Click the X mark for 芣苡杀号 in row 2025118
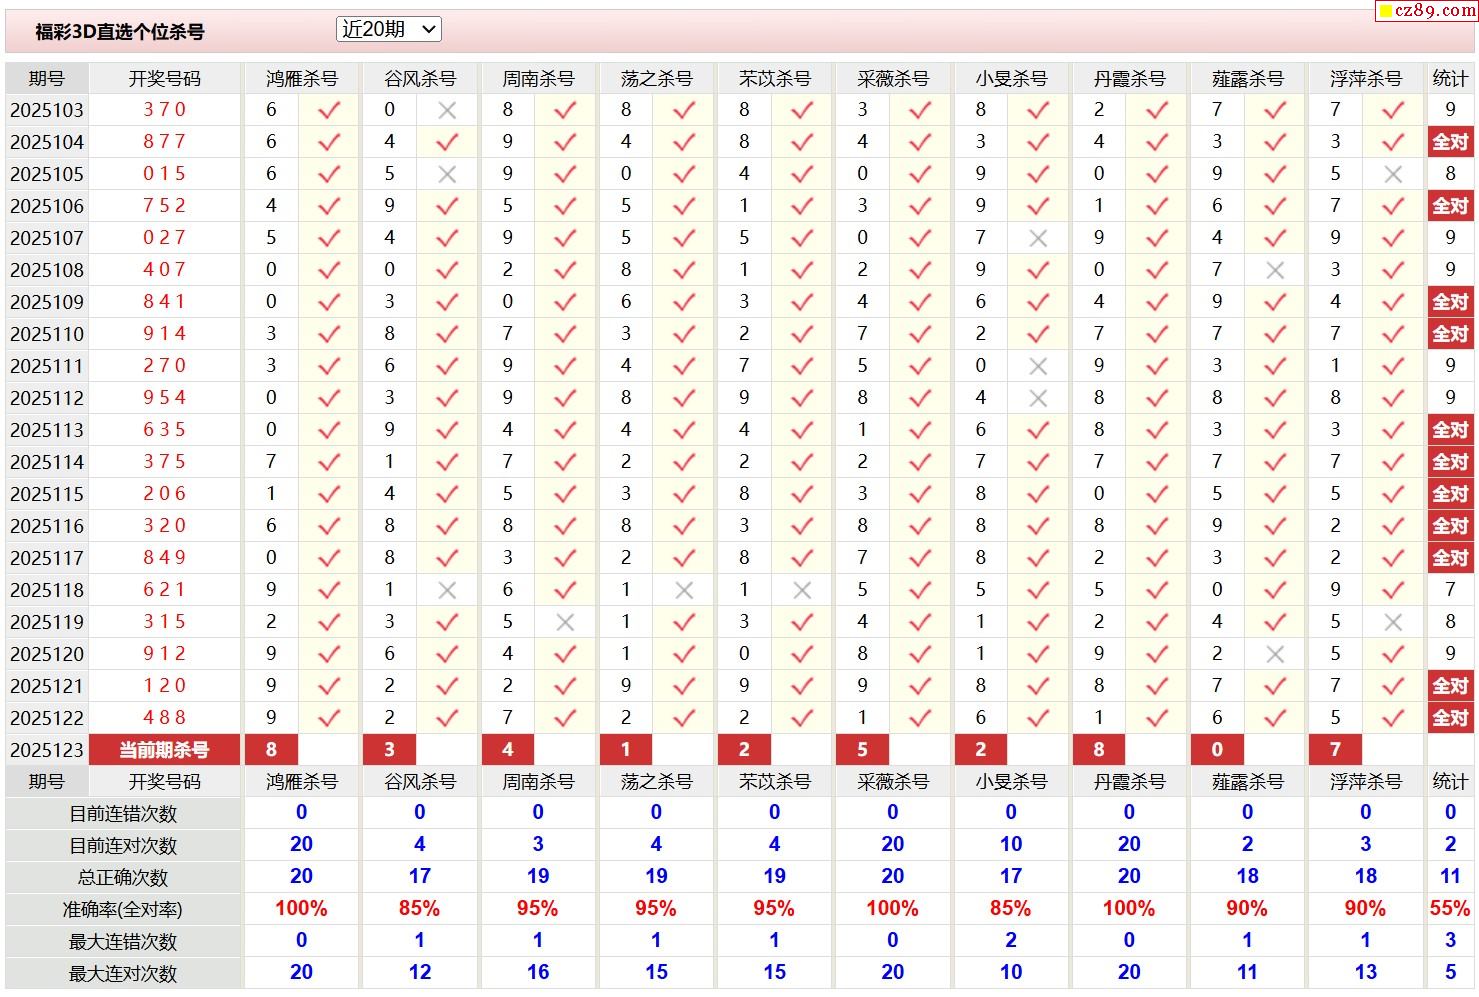The height and width of the screenshot is (997, 1479). pos(802,591)
